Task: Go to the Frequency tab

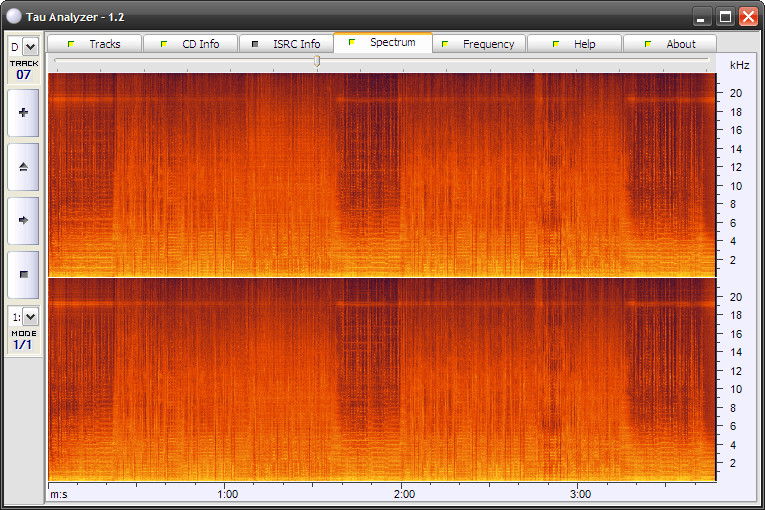Action: [478, 44]
